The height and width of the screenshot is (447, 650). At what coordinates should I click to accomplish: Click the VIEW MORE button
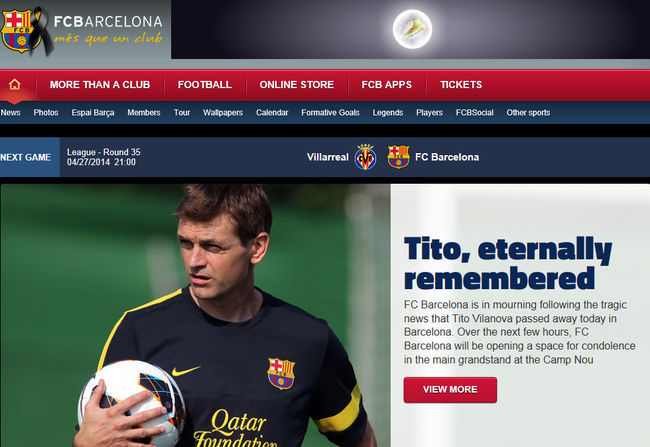pos(450,390)
